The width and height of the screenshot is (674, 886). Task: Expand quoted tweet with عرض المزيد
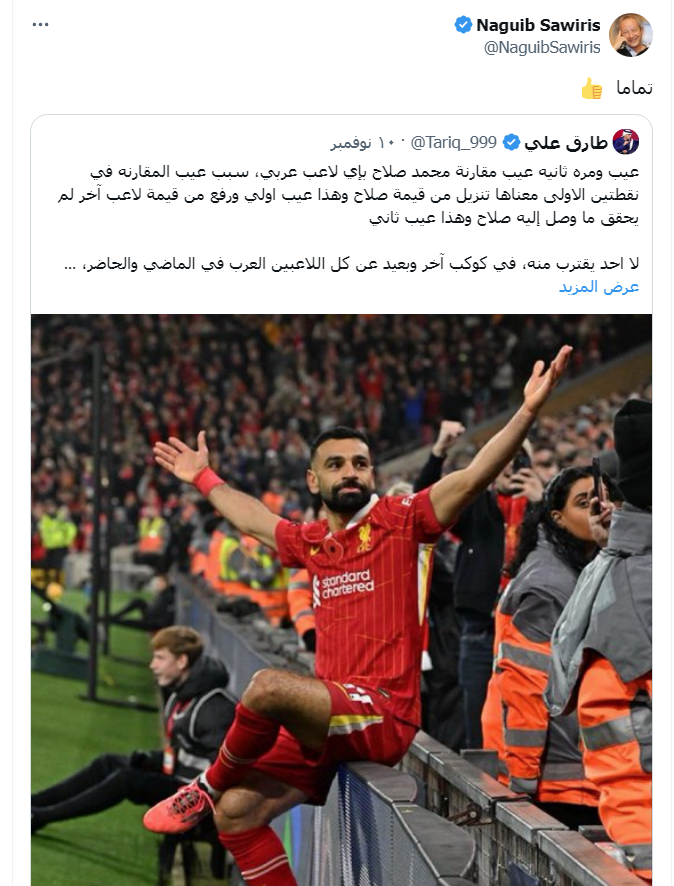click(x=599, y=287)
